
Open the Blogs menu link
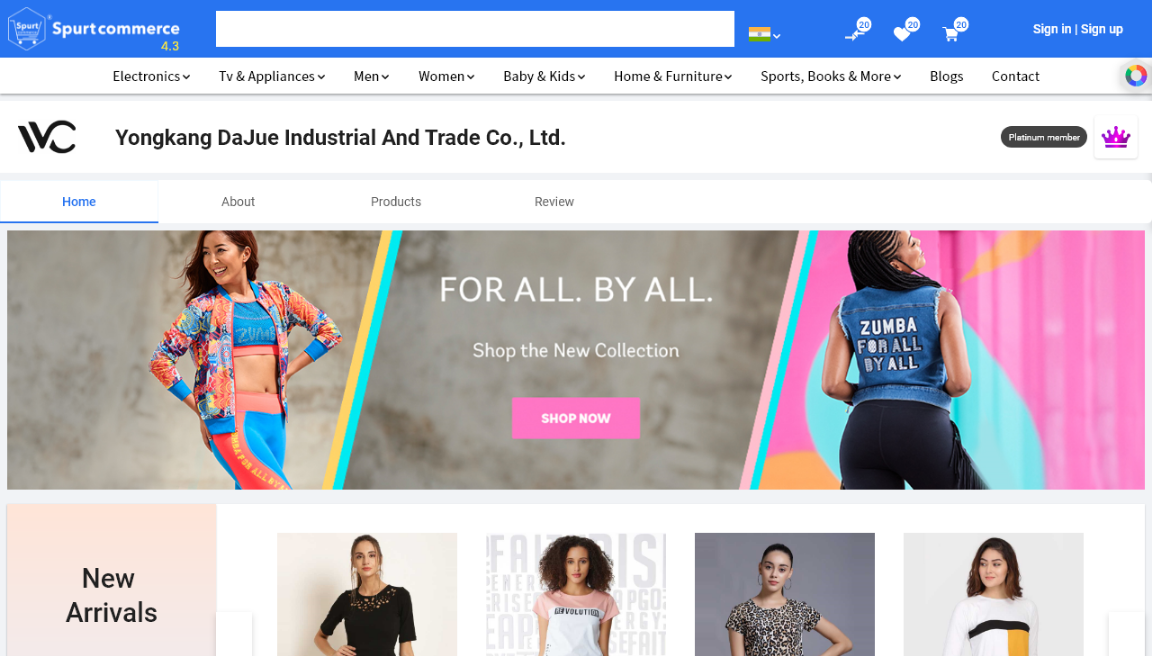(946, 76)
